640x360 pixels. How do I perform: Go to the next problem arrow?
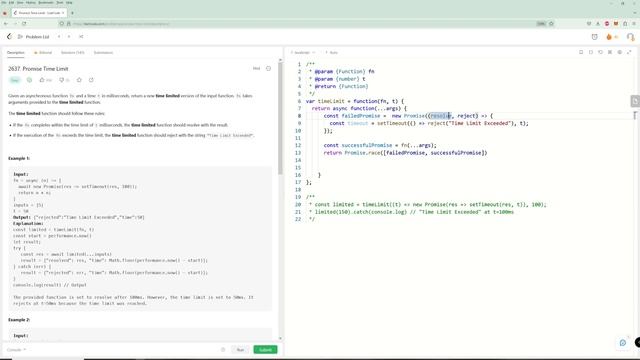69,37
